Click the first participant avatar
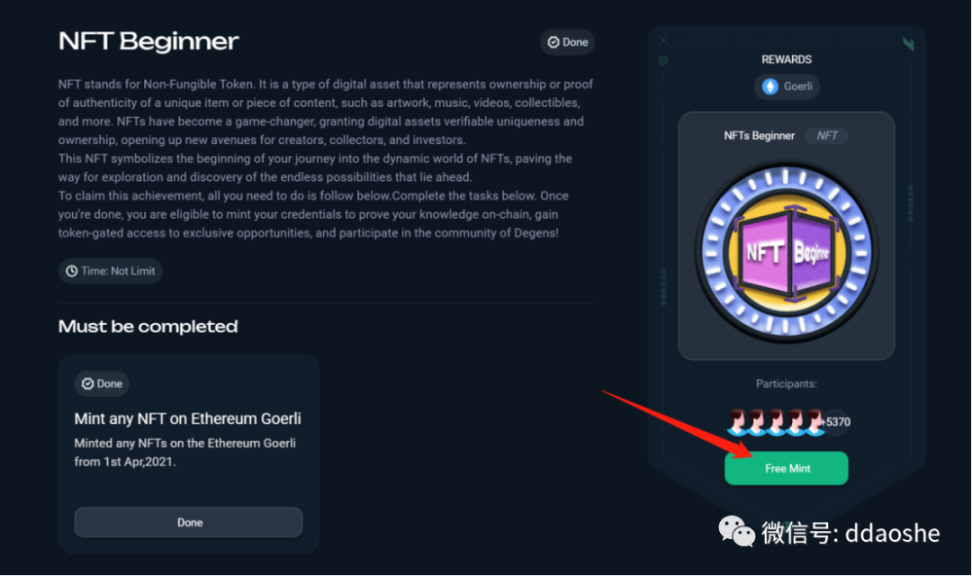Viewport: 972px width, 576px height. coord(738,422)
